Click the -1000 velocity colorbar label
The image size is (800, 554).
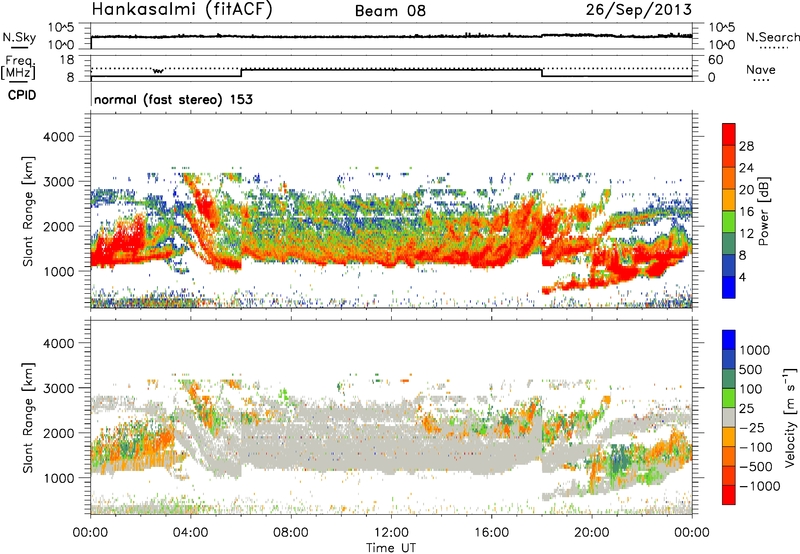tap(760, 486)
